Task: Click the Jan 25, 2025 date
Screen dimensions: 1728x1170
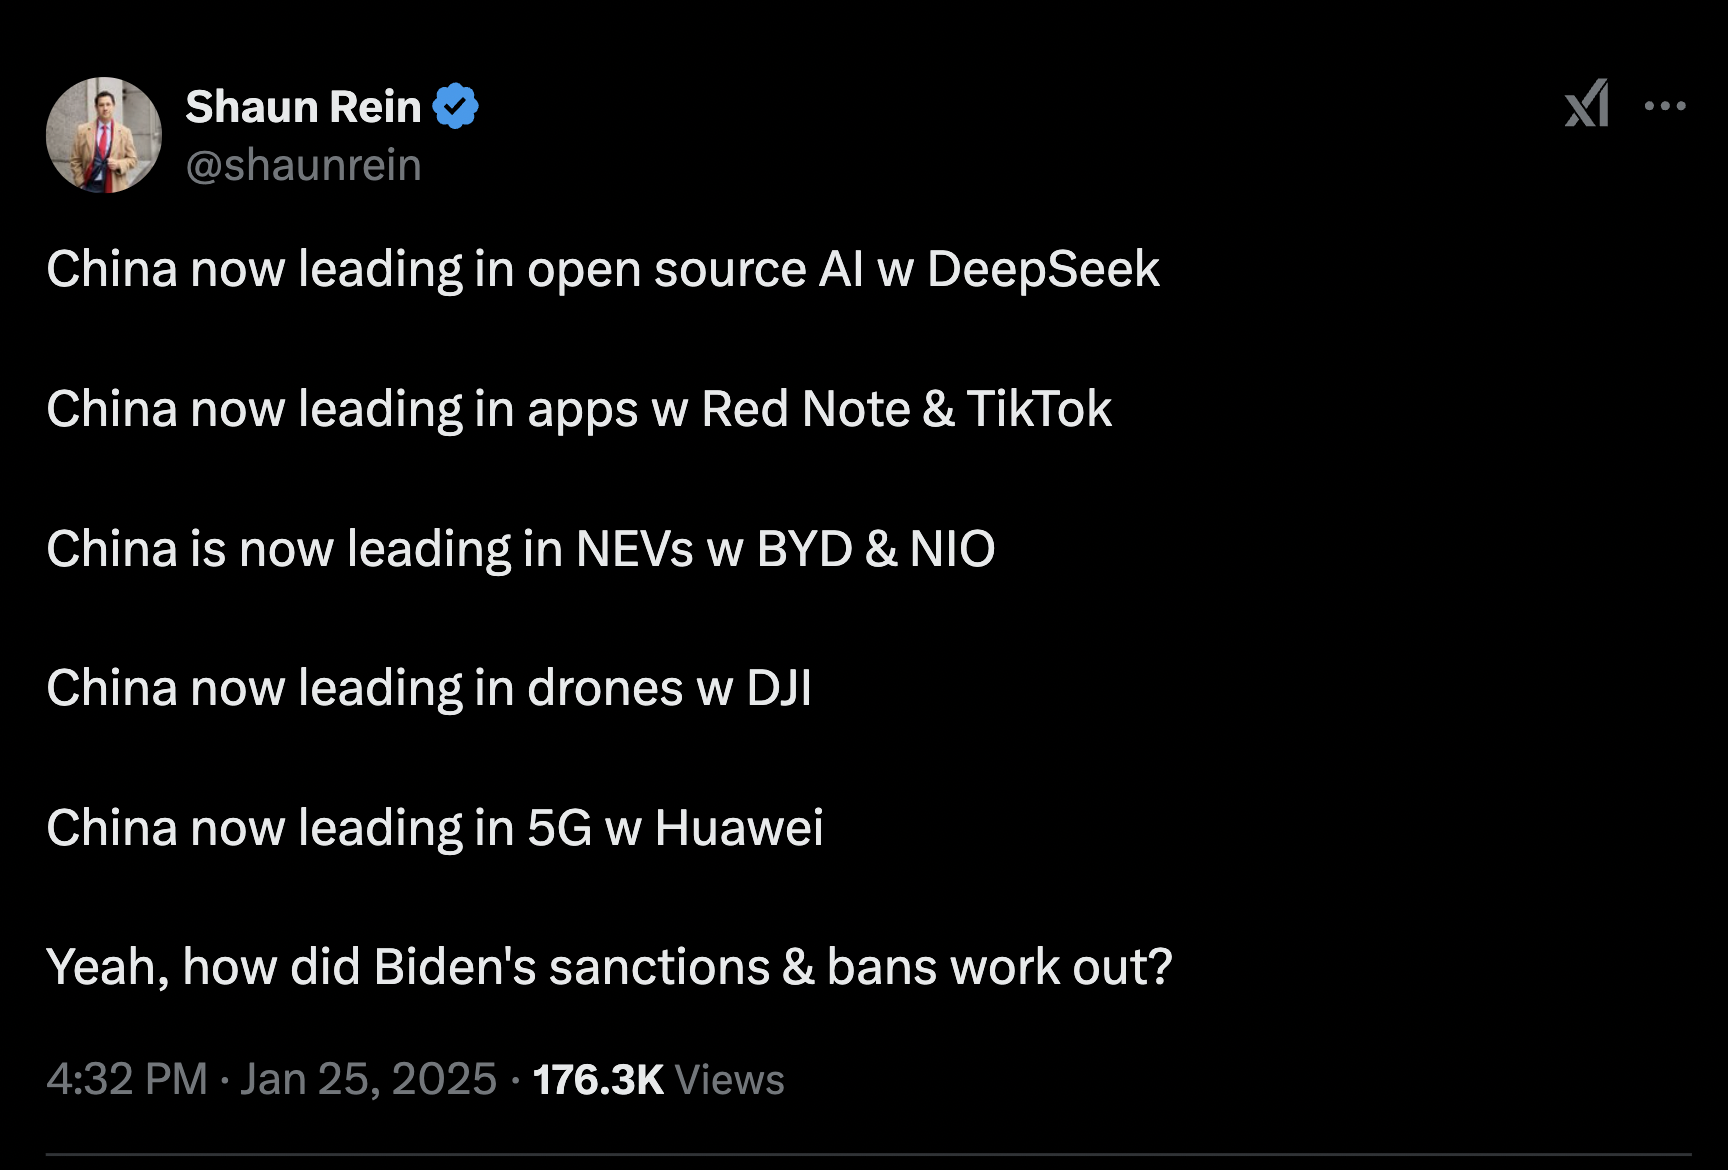Action: pos(368,1079)
